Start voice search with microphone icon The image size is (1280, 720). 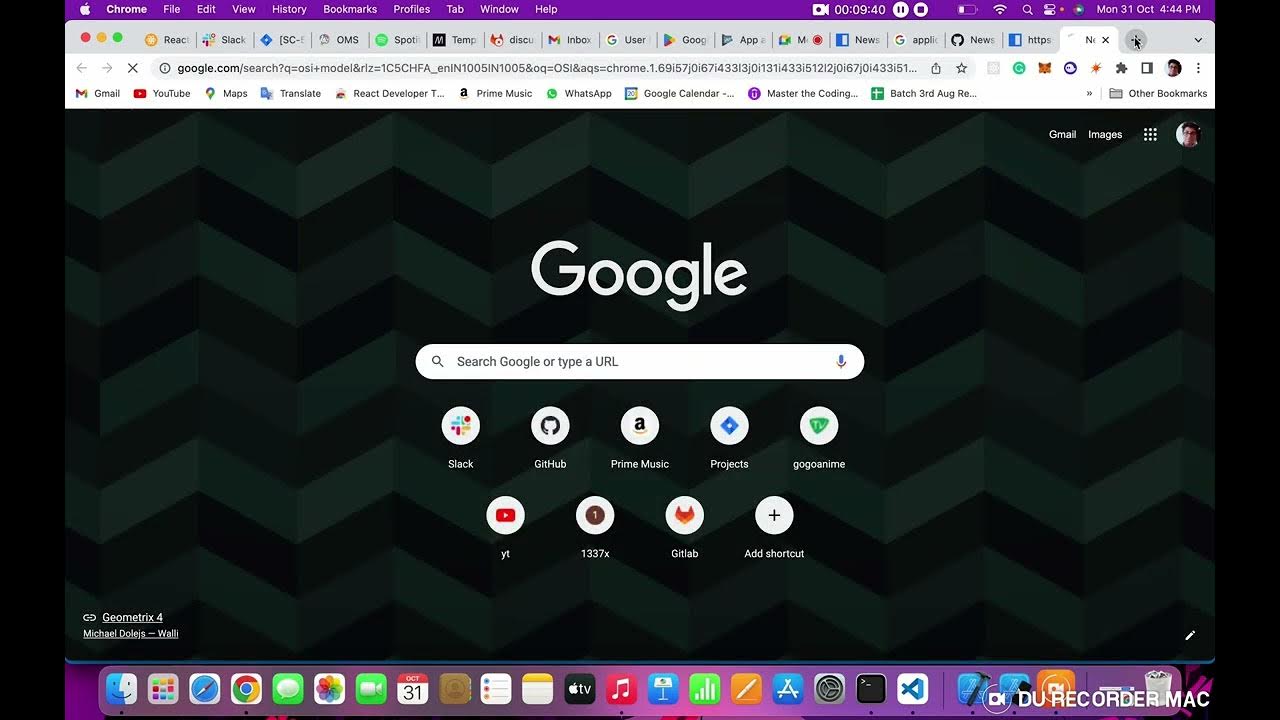point(841,361)
